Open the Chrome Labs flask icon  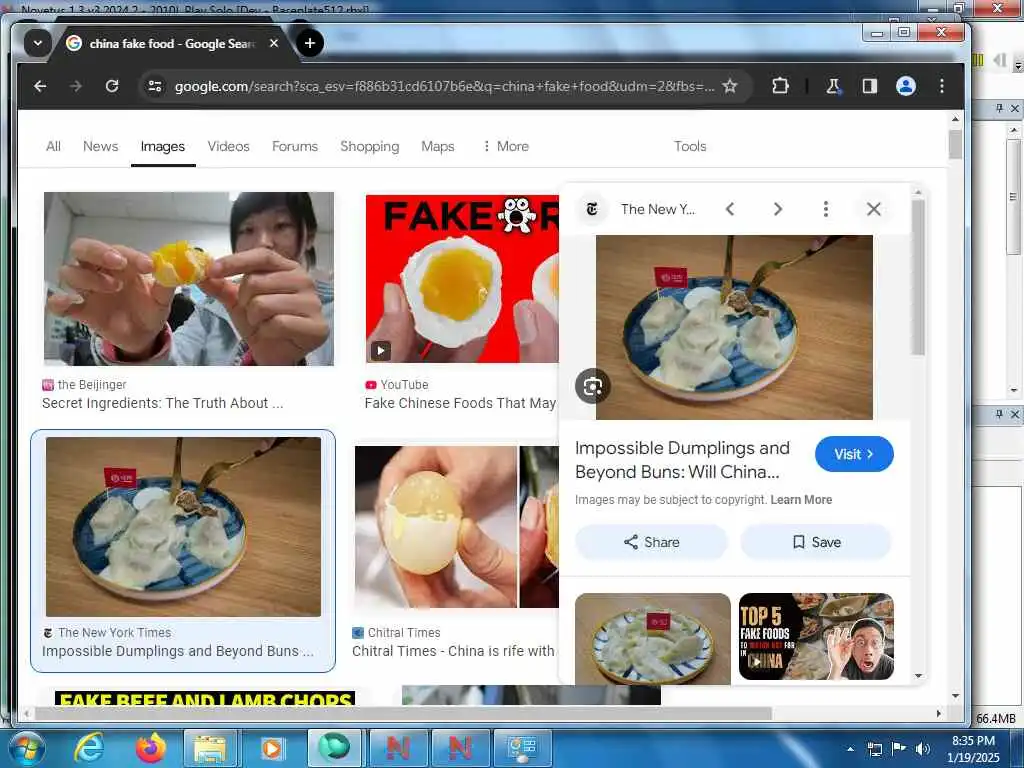(833, 86)
